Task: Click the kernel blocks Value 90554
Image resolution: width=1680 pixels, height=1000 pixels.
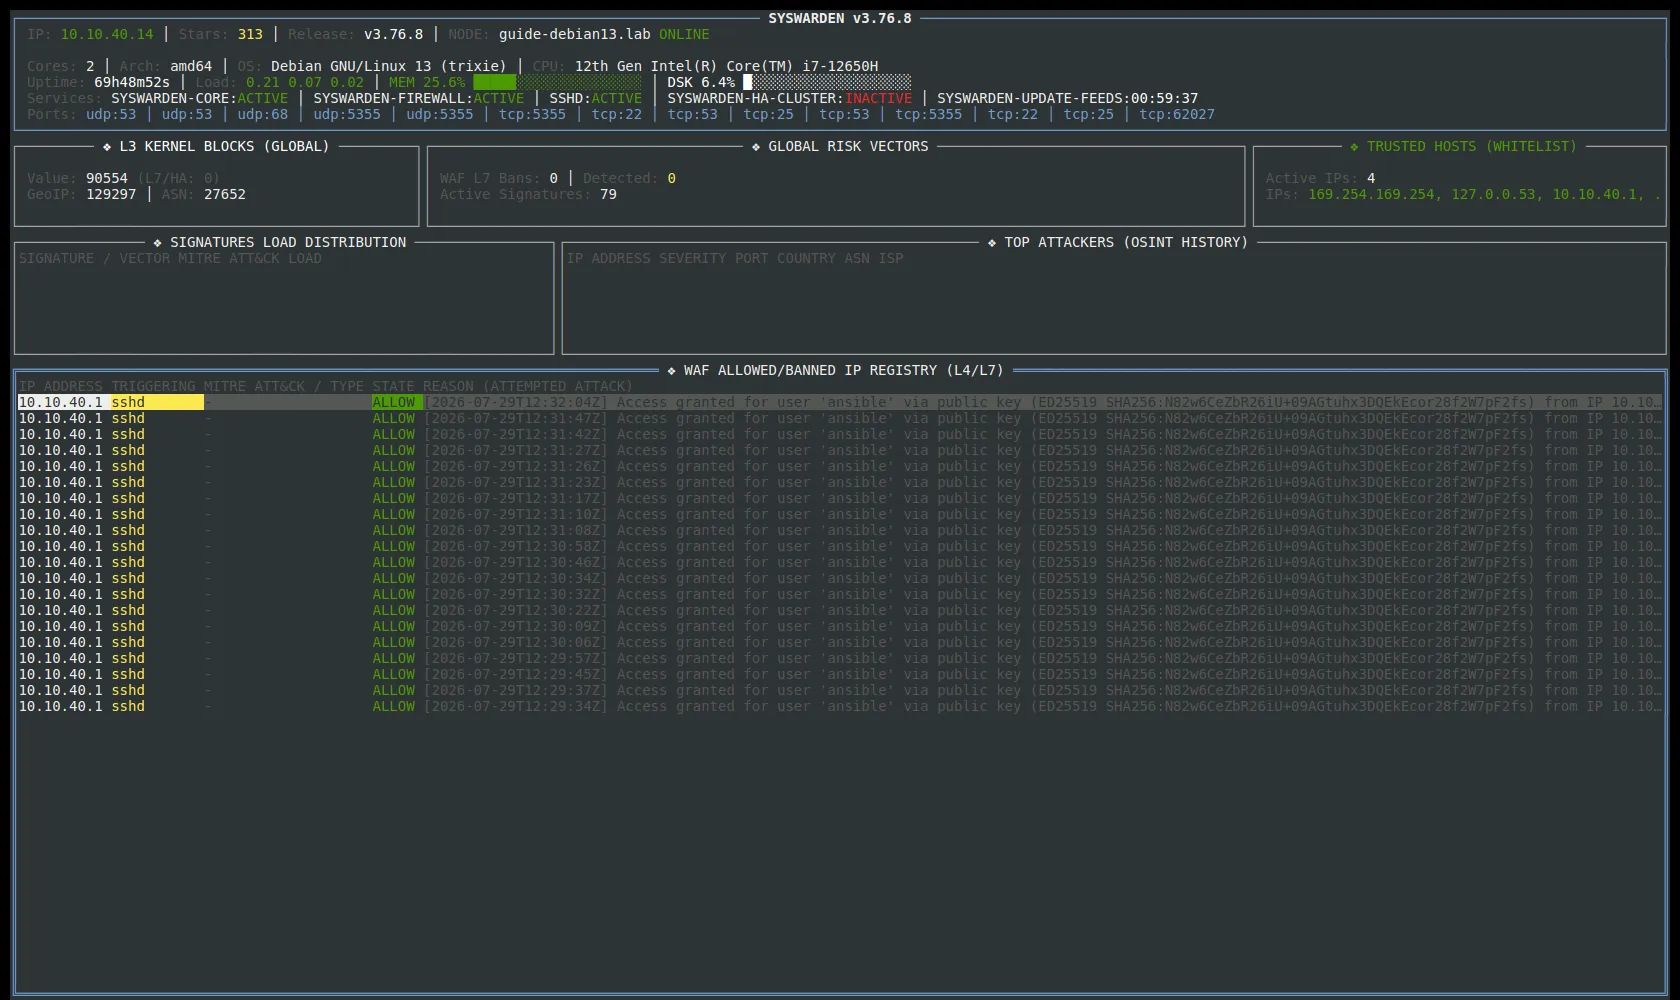Action: [107, 178]
